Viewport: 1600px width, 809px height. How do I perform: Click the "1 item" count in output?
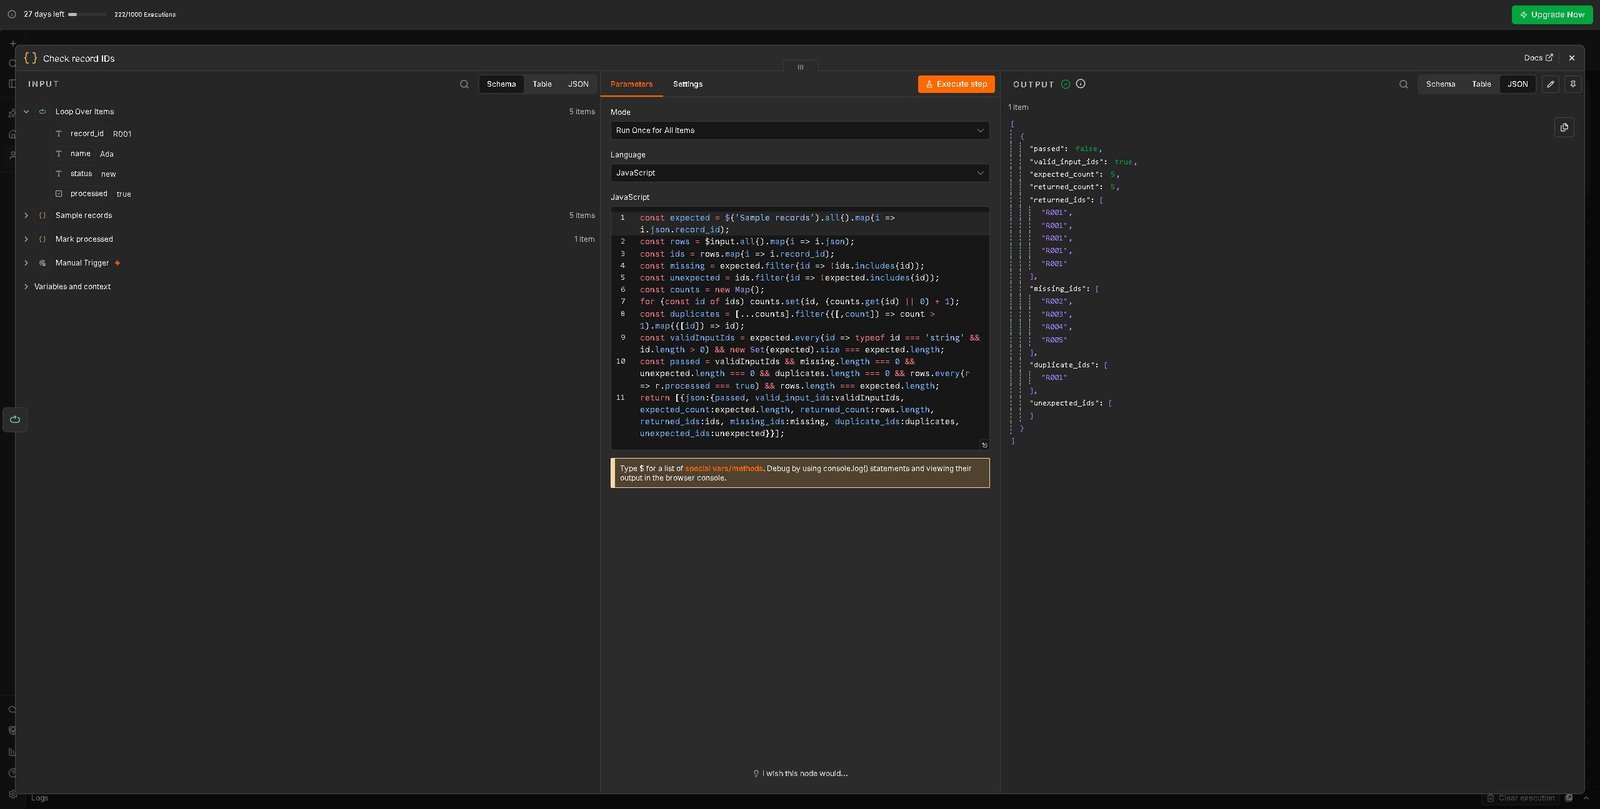coord(1018,107)
